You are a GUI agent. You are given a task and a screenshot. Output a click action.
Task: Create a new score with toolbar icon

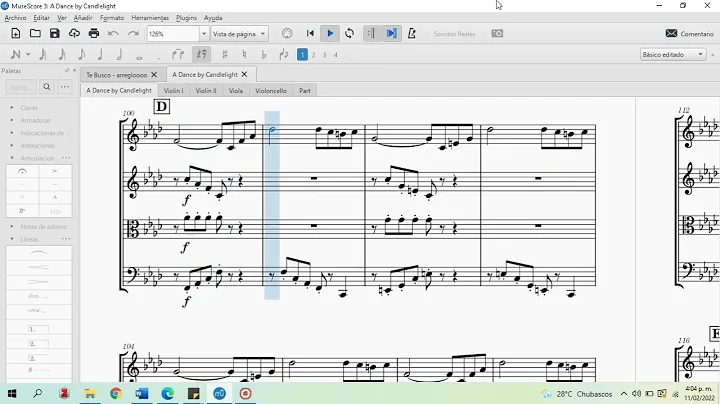click(15, 34)
